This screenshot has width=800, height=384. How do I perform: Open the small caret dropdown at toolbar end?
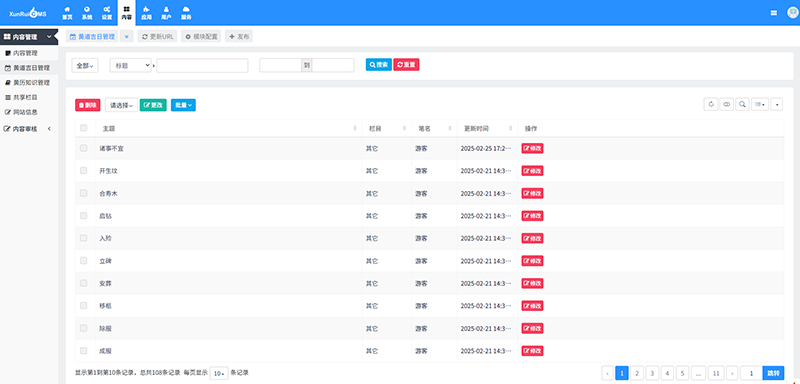tap(777, 105)
